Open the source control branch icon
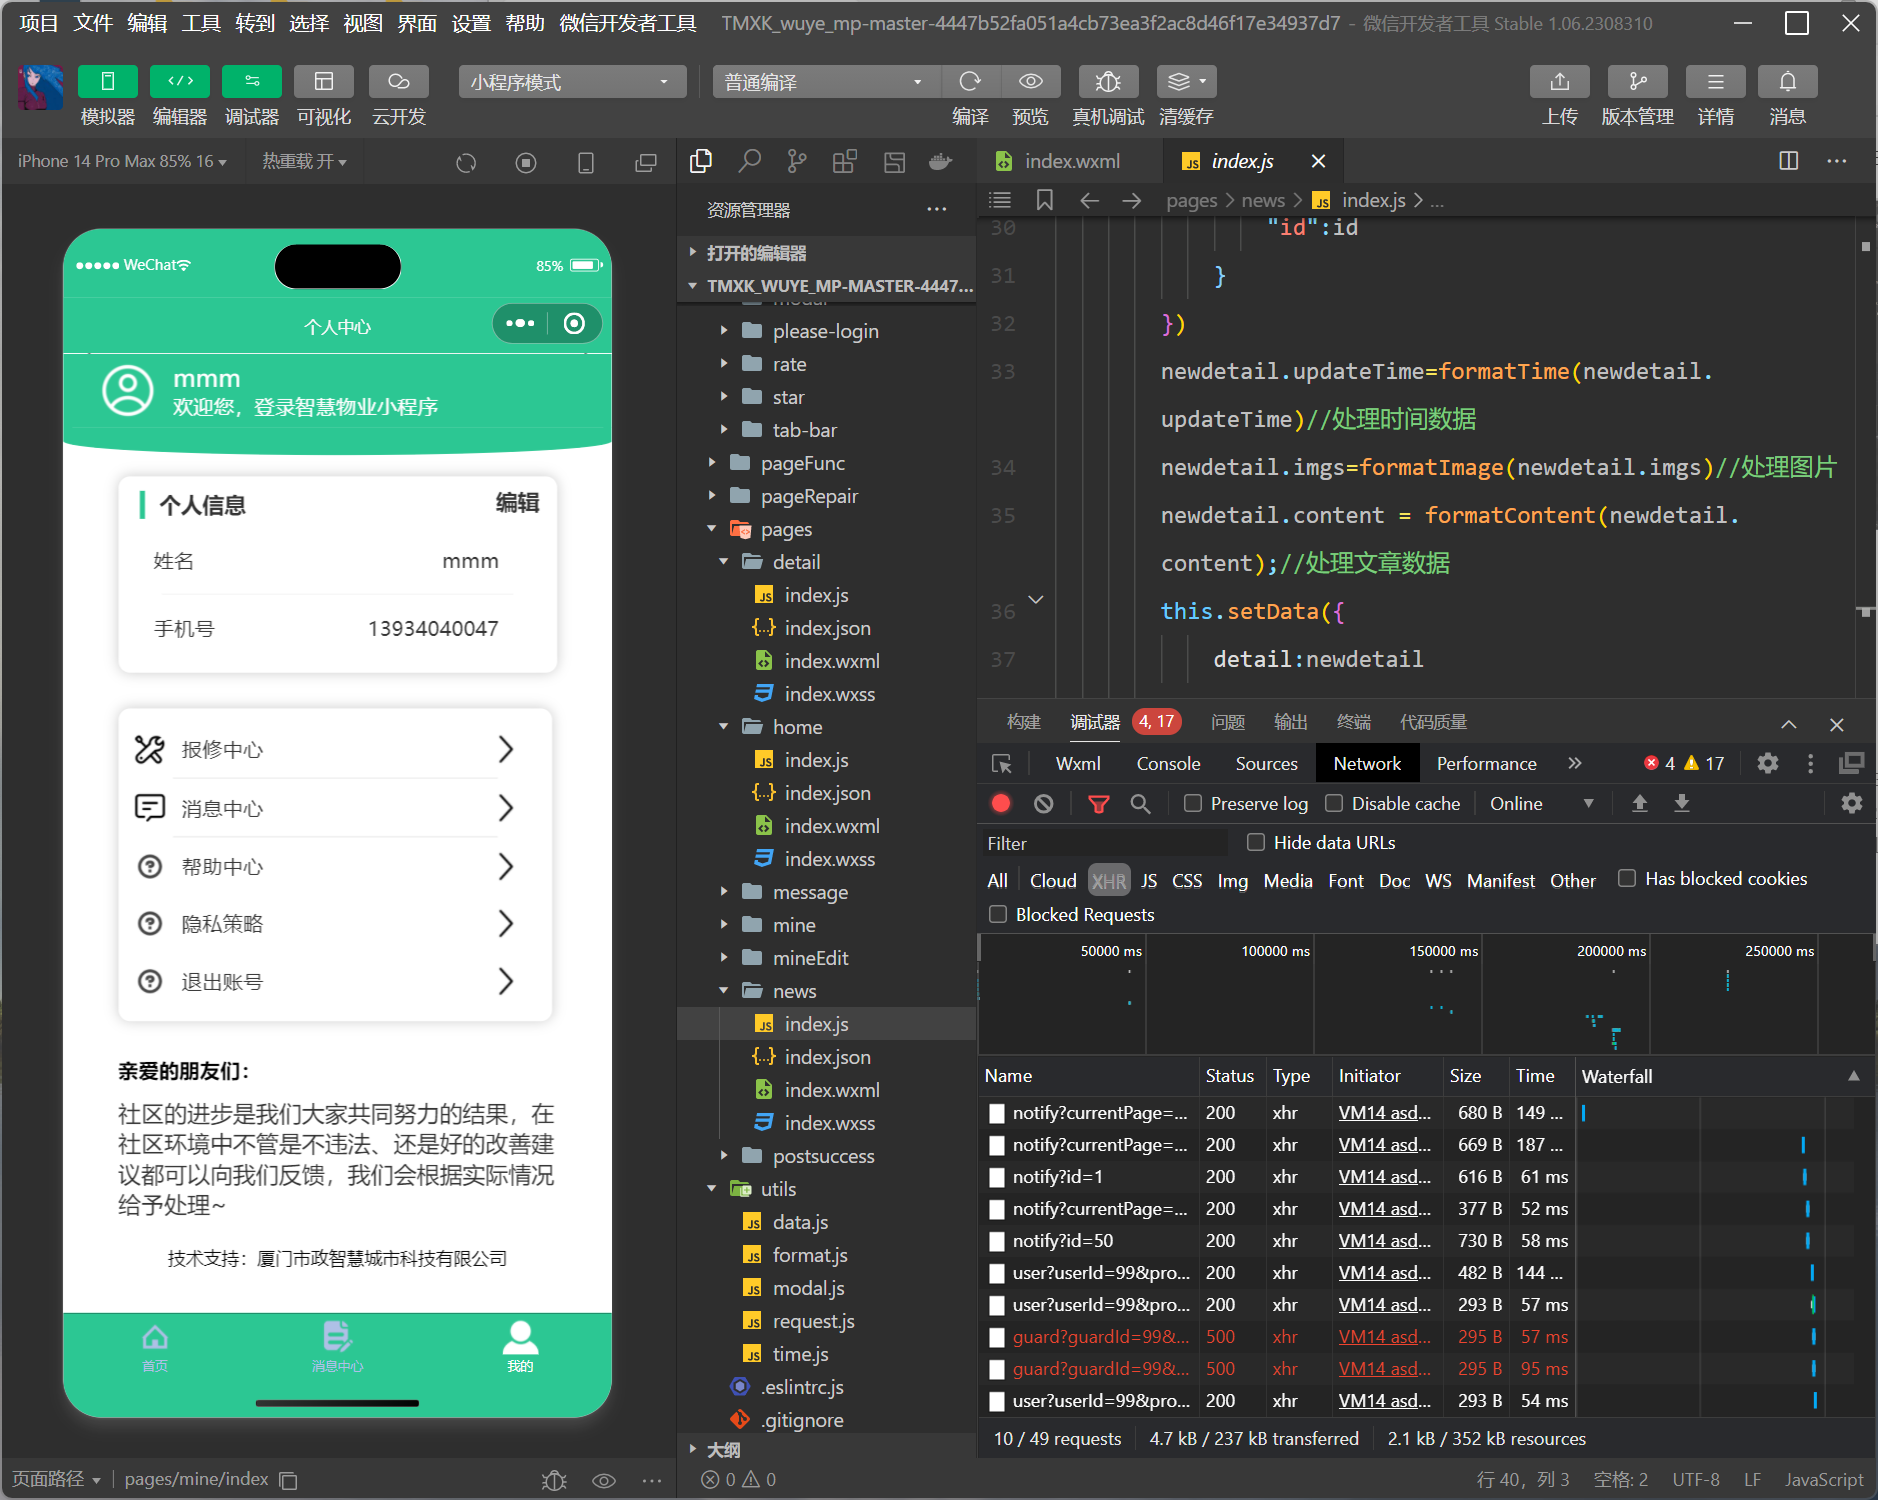Screen dimensions: 1878x1500 tap(797, 161)
